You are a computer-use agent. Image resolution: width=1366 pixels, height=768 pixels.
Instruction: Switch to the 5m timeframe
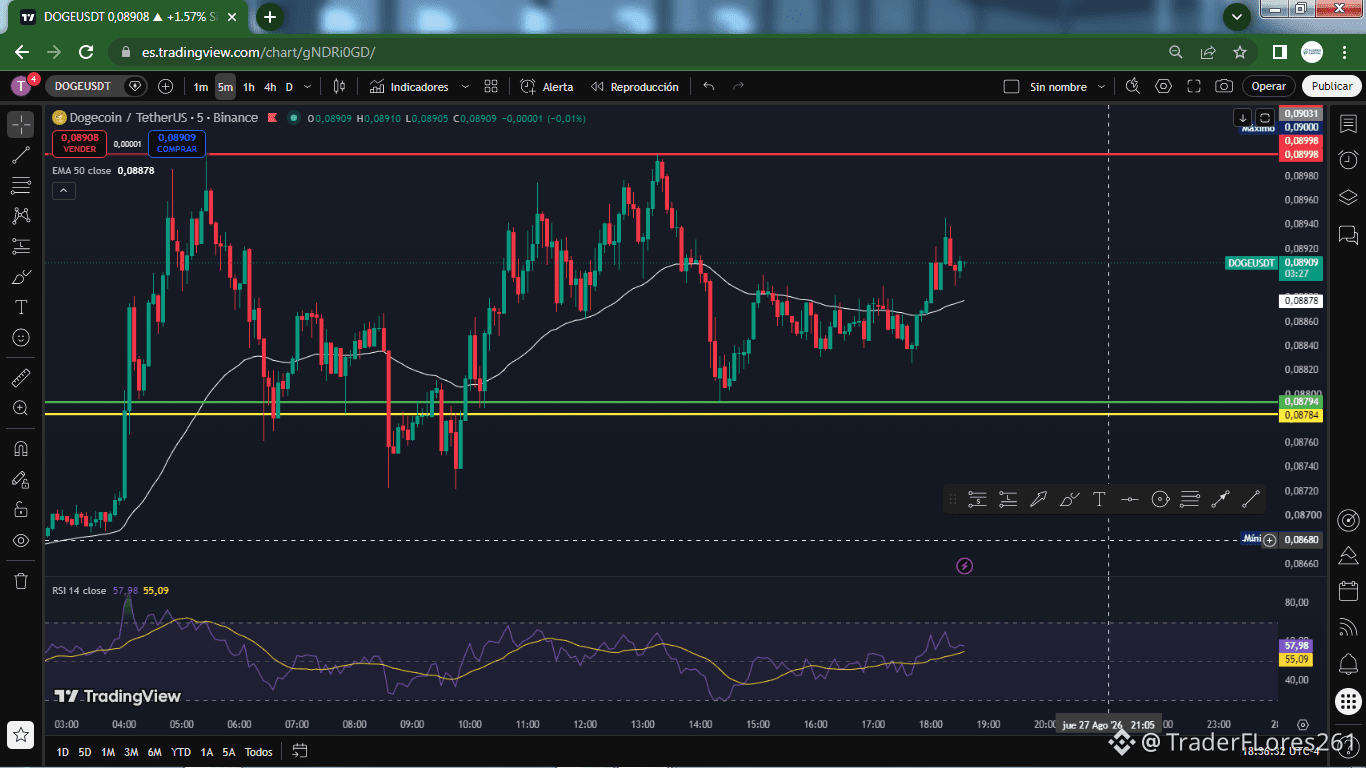pyautogui.click(x=225, y=87)
